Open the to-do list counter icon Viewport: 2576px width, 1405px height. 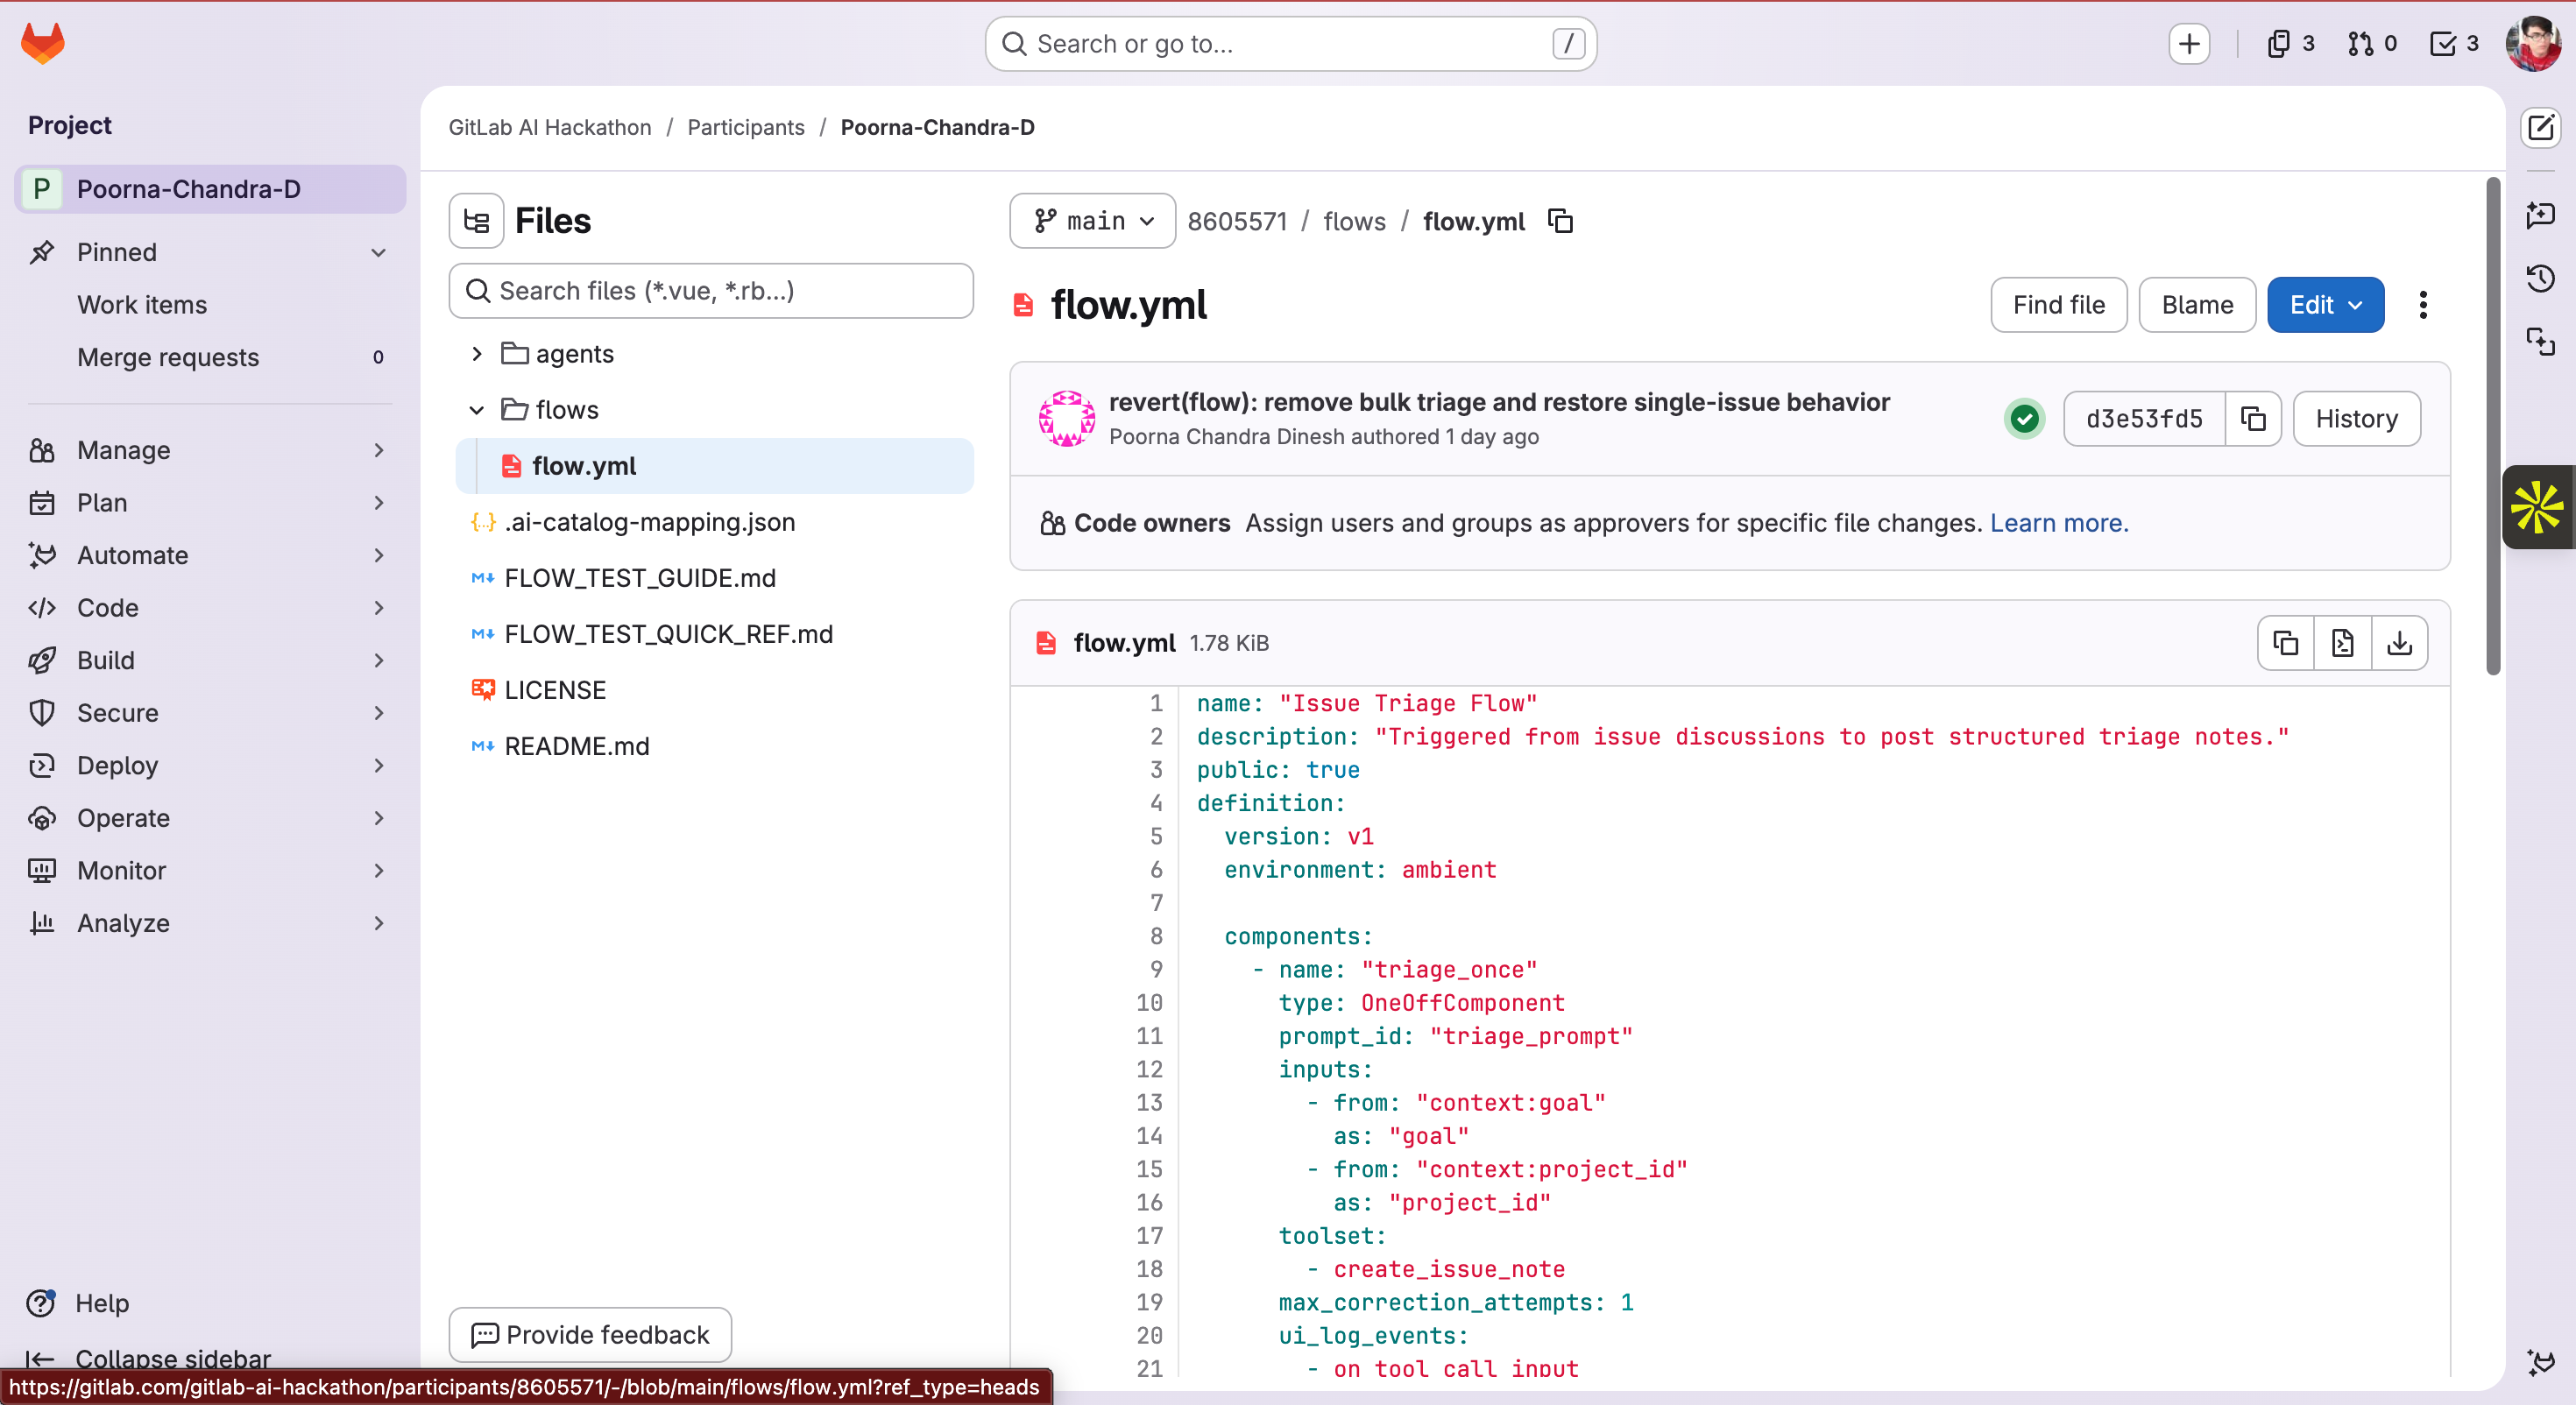click(2454, 44)
